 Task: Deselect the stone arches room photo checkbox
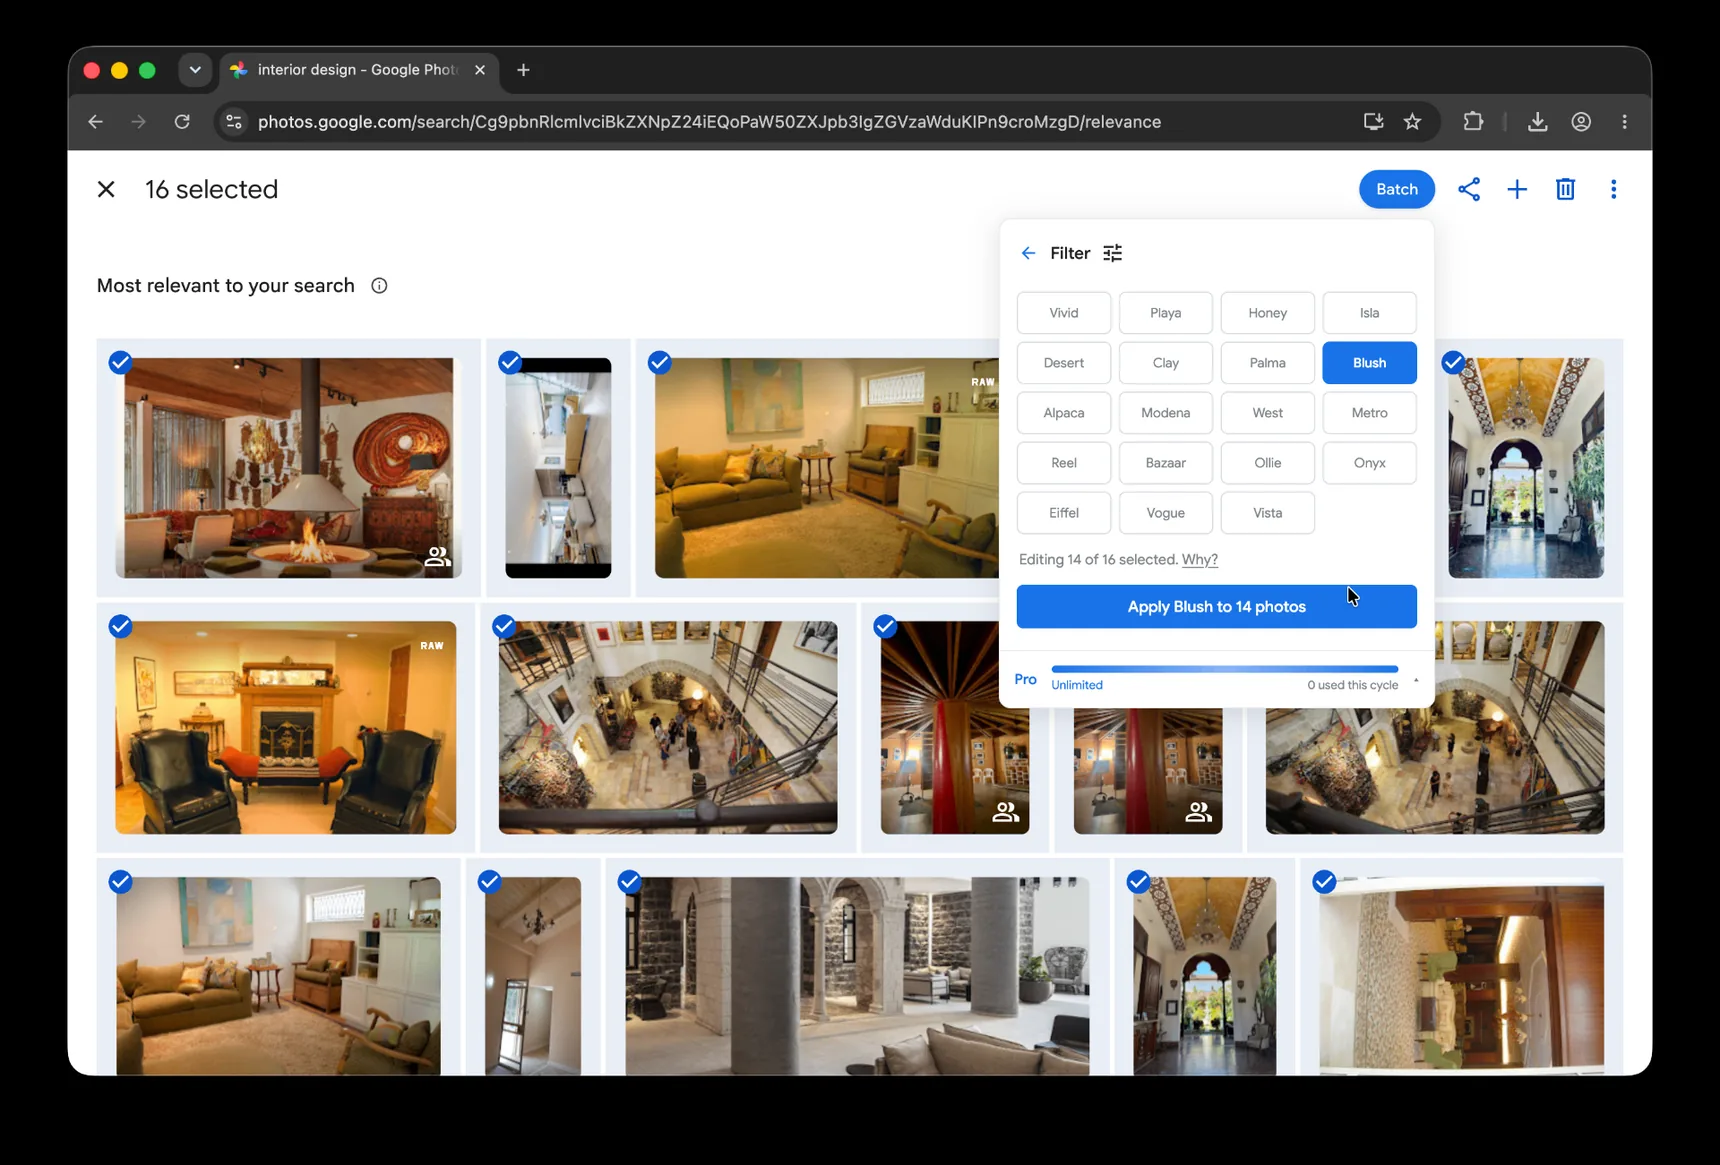tap(629, 882)
